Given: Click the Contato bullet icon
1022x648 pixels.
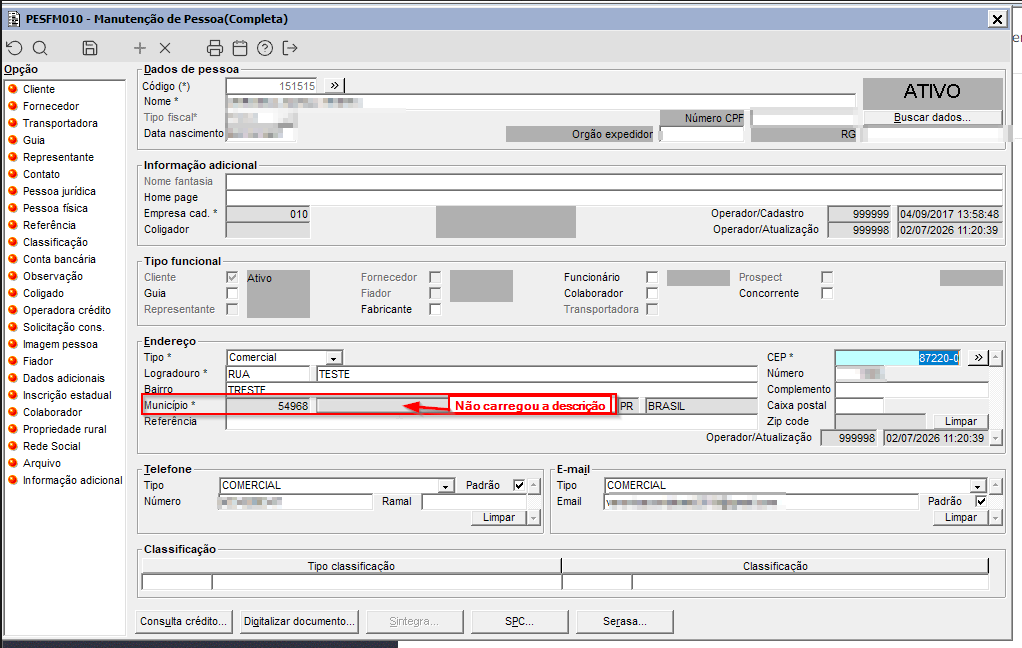Looking at the screenshot, I should (12, 173).
